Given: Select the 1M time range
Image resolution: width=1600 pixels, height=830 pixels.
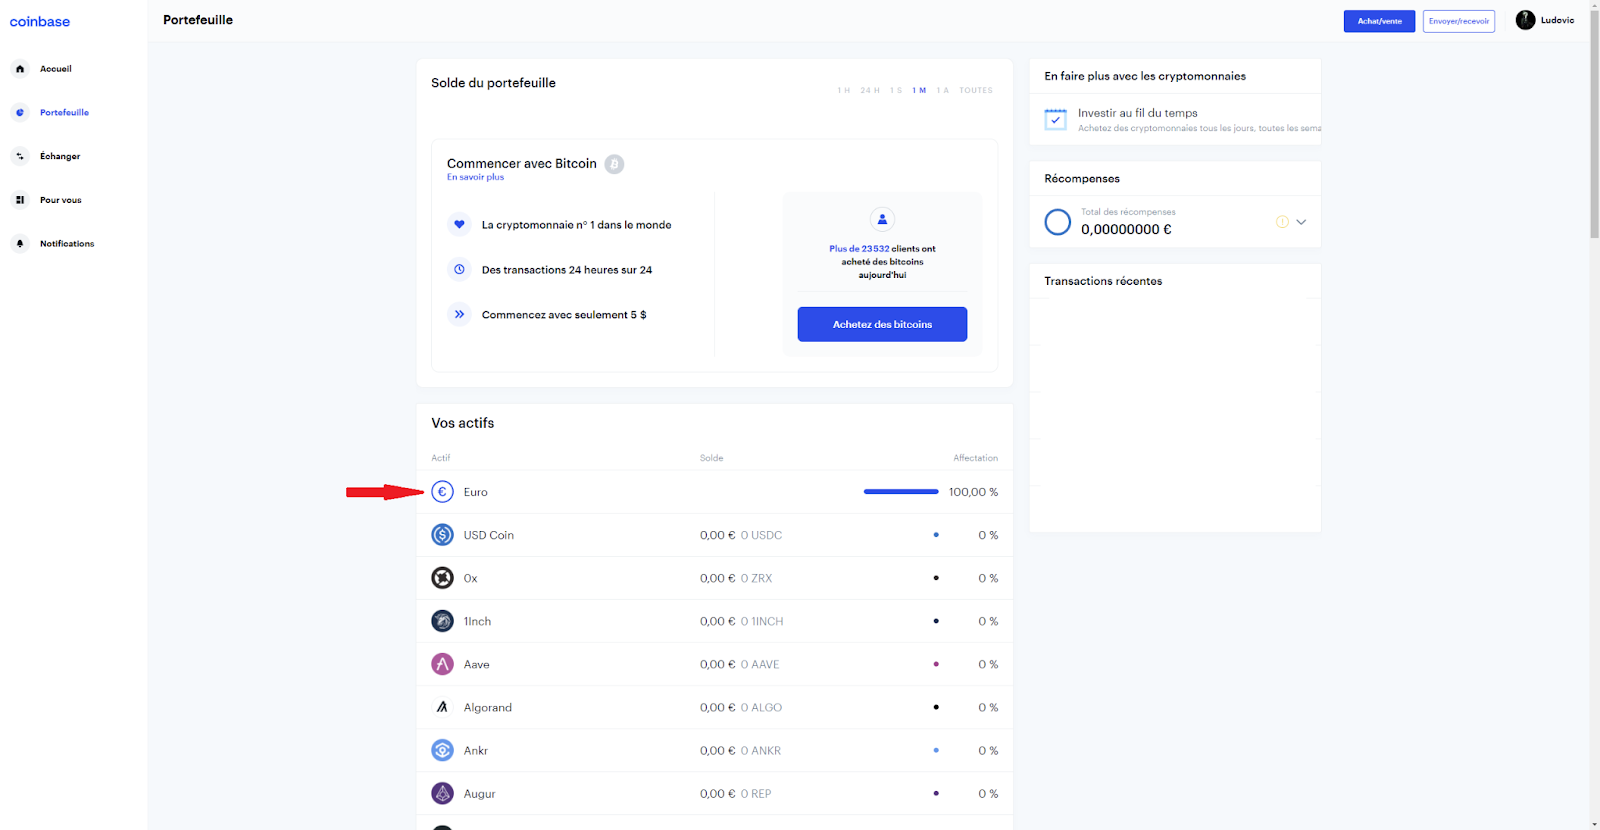Looking at the screenshot, I should (x=919, y=91).
